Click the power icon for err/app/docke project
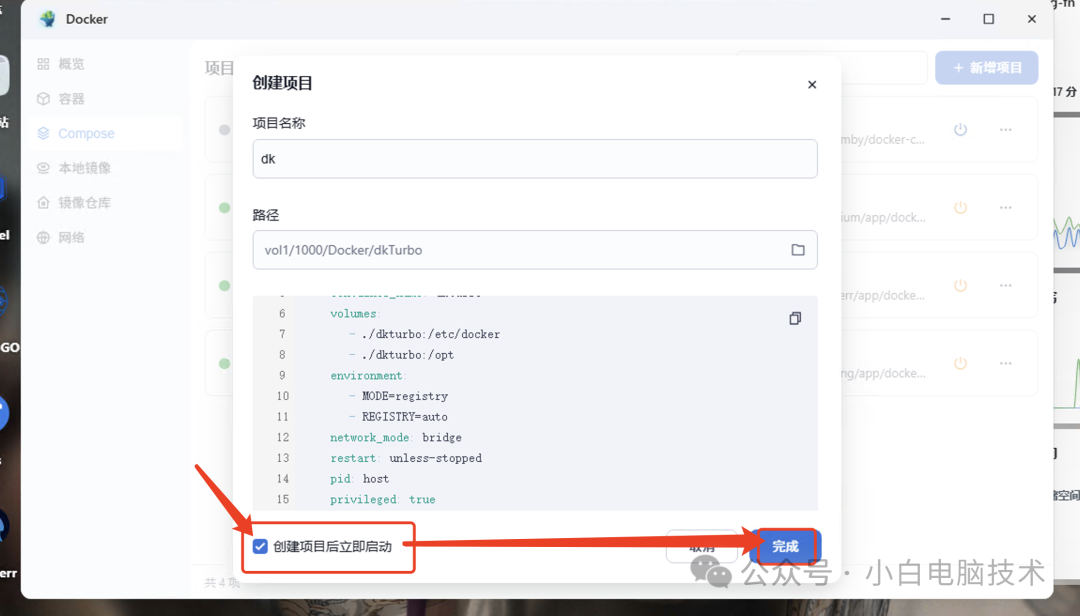Image resolution: width=1080 pixels, height=616 pixels. [960, 285]
